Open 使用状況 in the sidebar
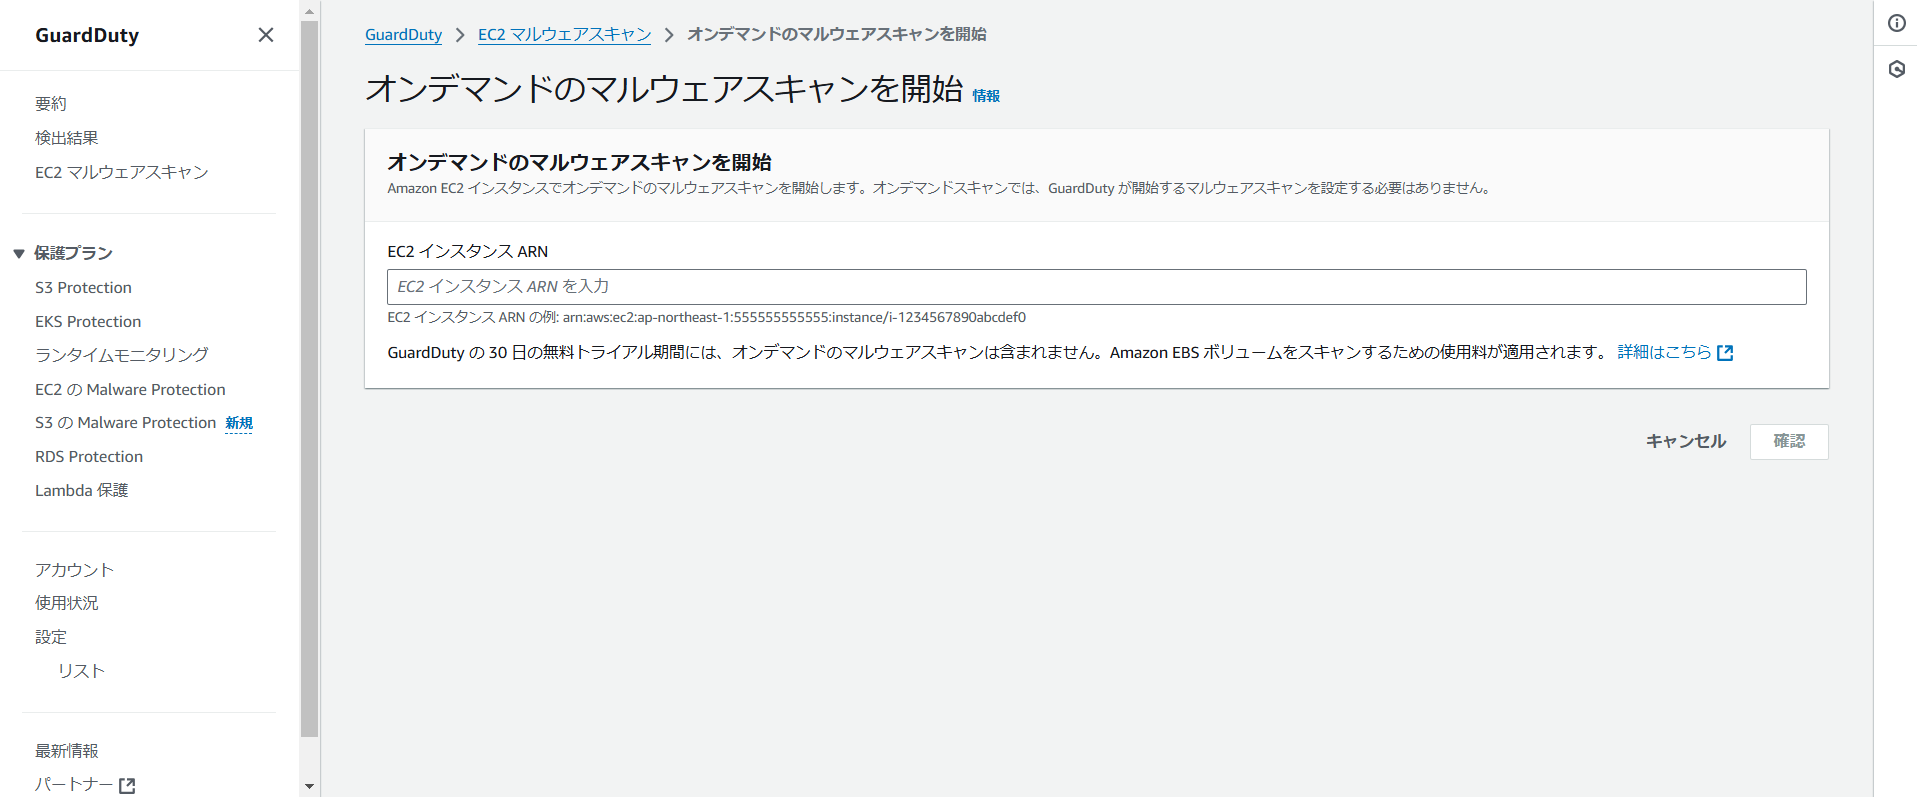 pos(67,603)
